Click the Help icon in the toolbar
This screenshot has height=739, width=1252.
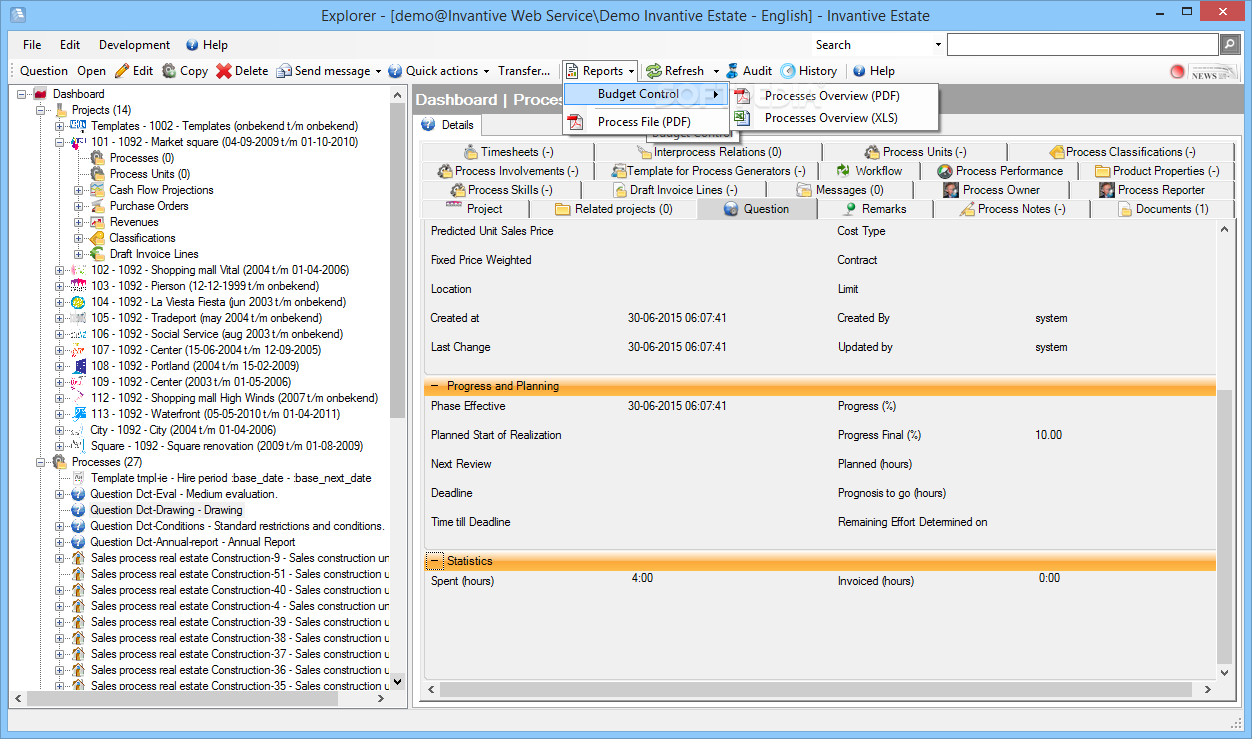pos(858,71)
